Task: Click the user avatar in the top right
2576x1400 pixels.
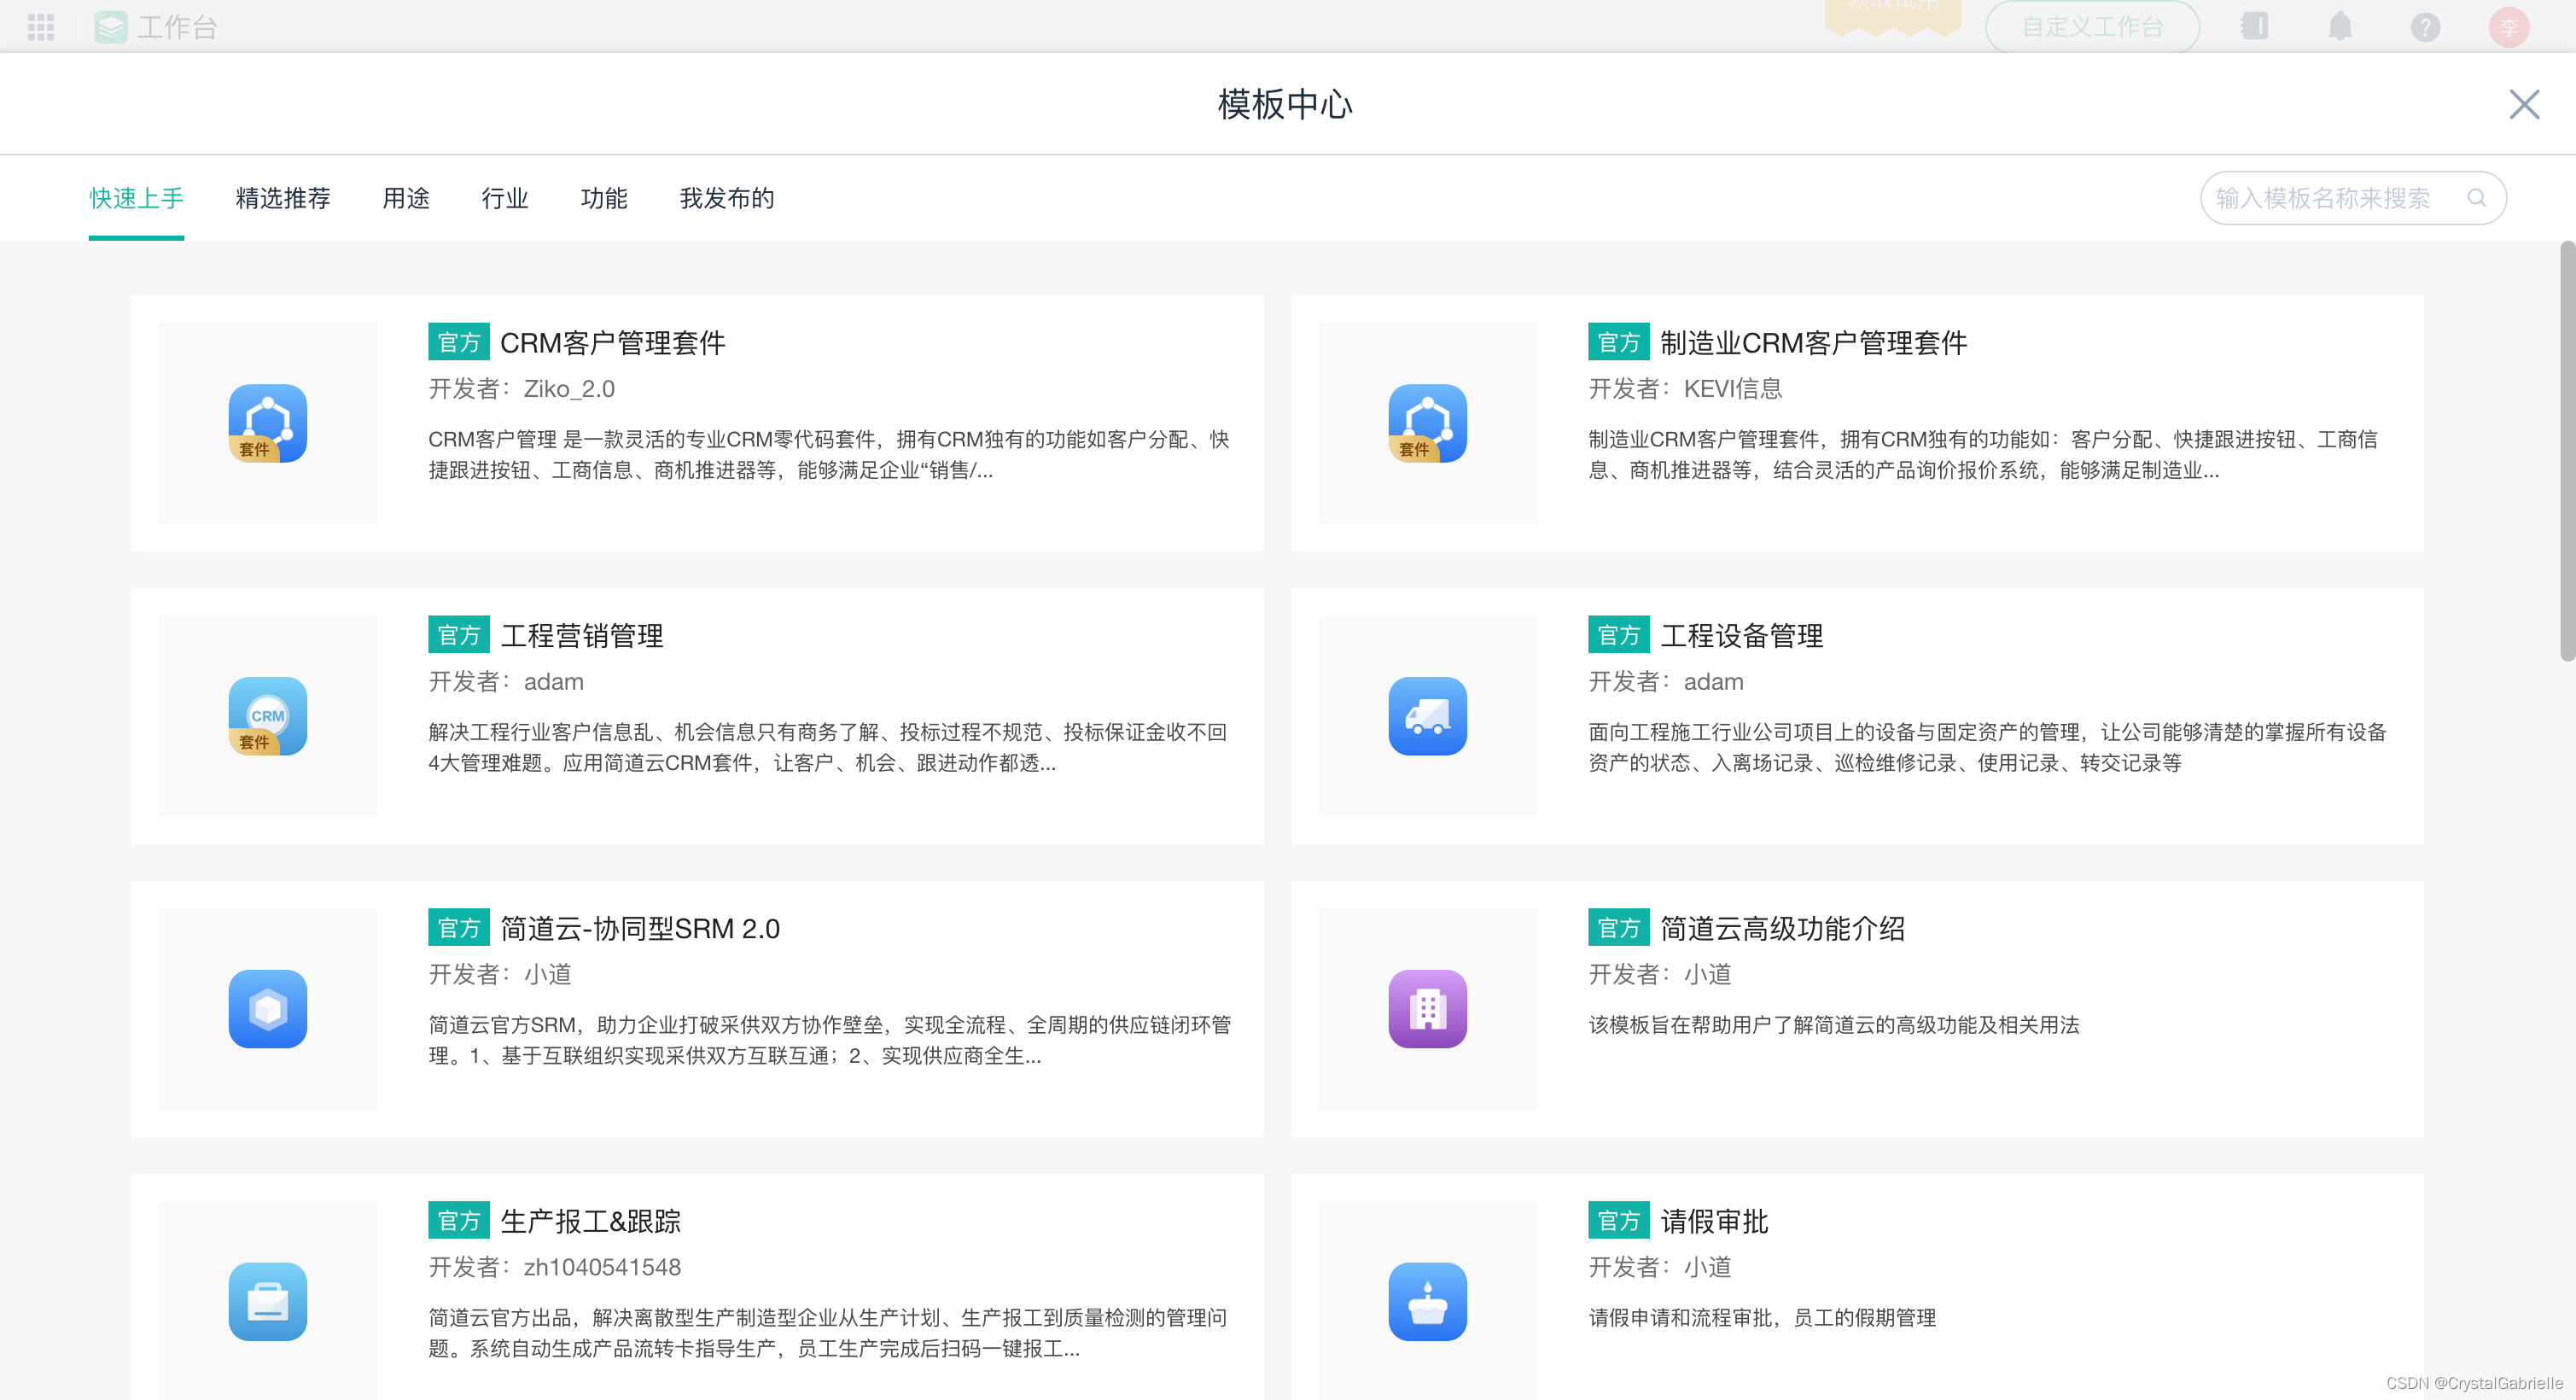Action: 2510,27
